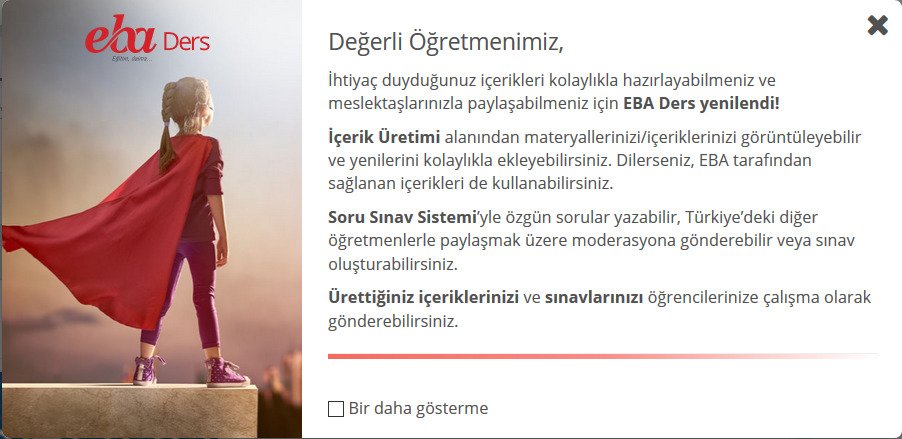Enable the 'Bir daha gösterme' checkbox
The image size is (902, 439).
click(x=336, y=408)
